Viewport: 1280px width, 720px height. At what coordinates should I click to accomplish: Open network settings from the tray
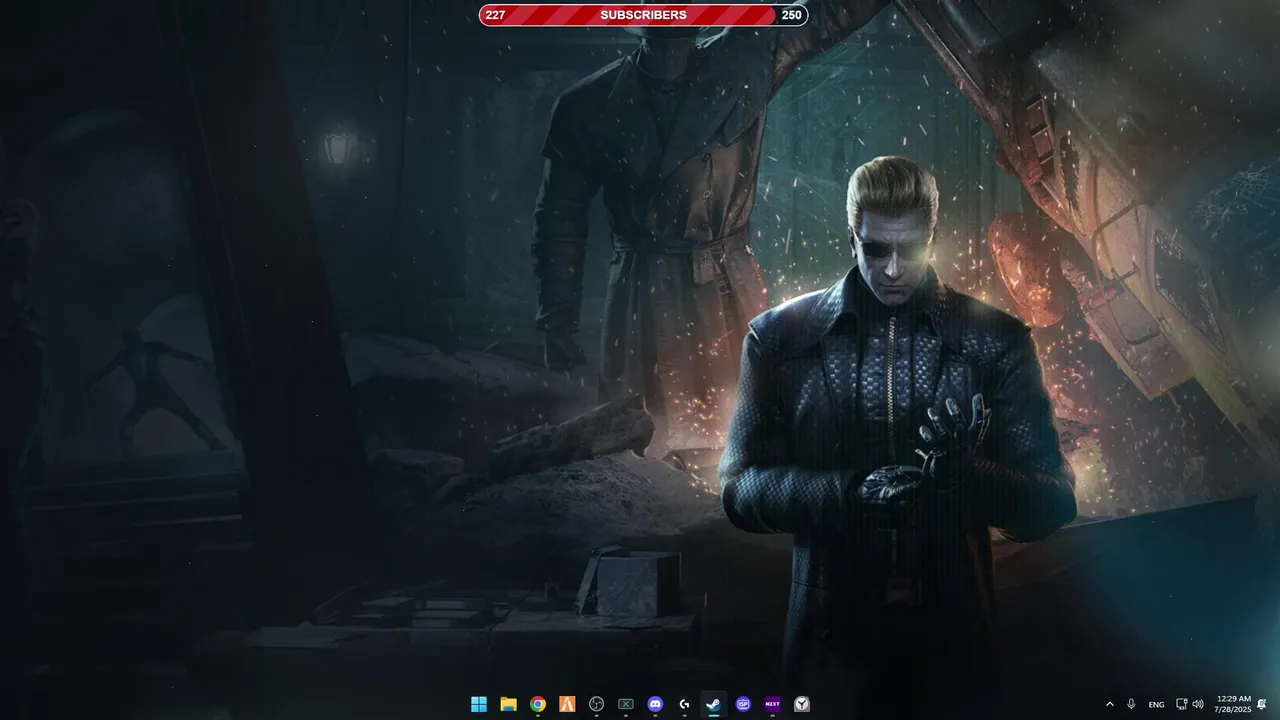(x=1182, y=704)
